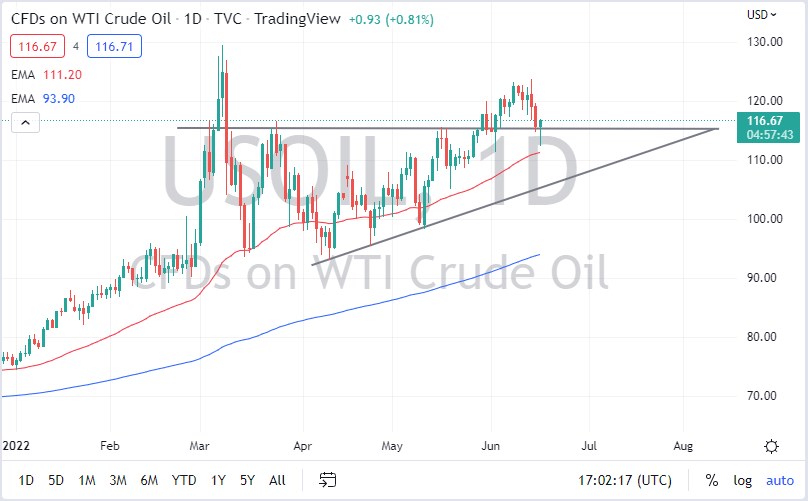Select the 1D time range
This screenshot has height=501, width=808.
click(27, 480)
